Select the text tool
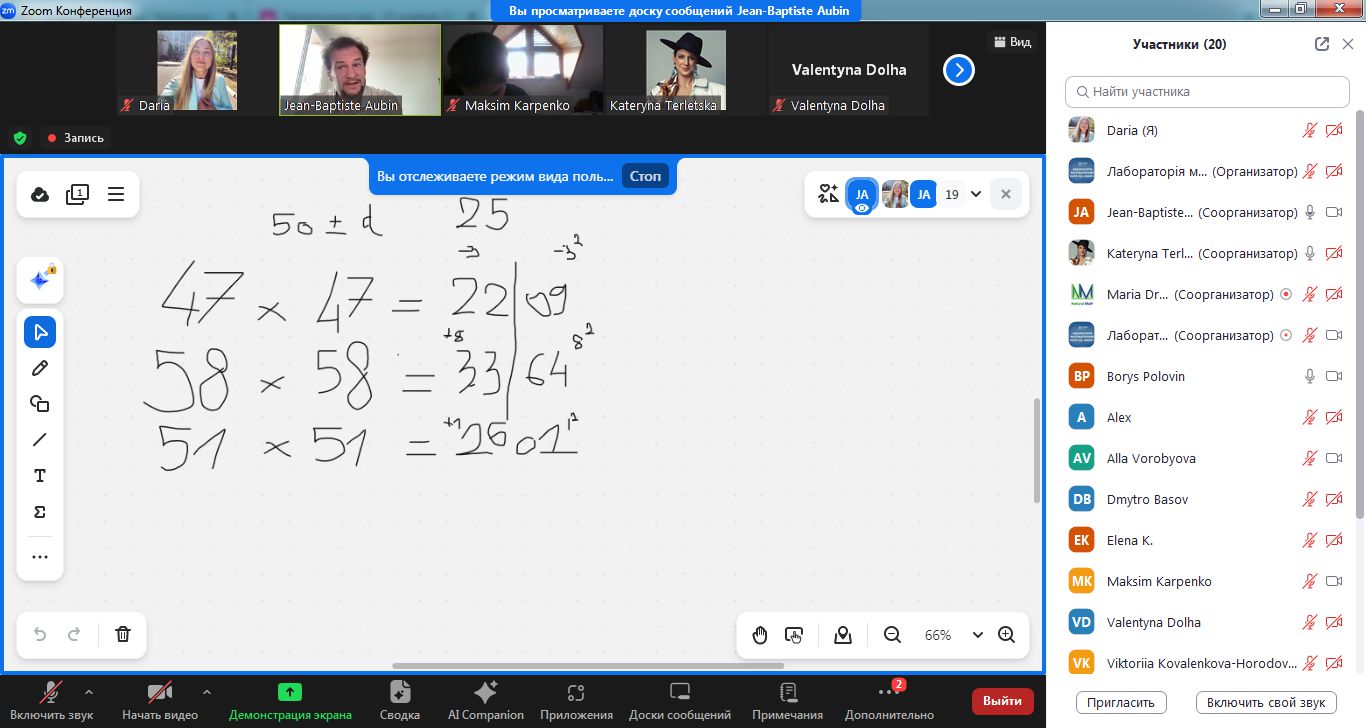The width and height of the screenshot is (1366, 728). [x=40, y=476]
